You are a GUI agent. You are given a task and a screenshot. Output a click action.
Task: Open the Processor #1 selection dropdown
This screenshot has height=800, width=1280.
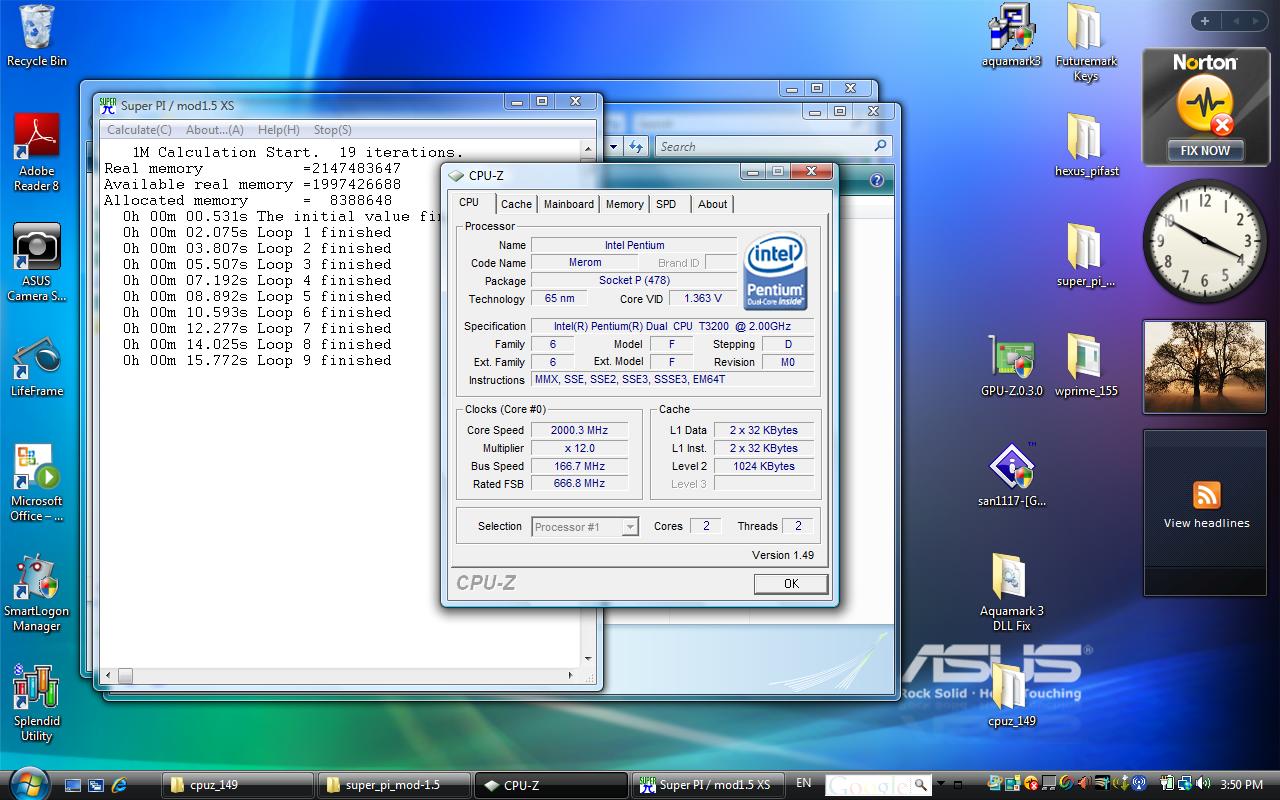[x=585, y=527]
